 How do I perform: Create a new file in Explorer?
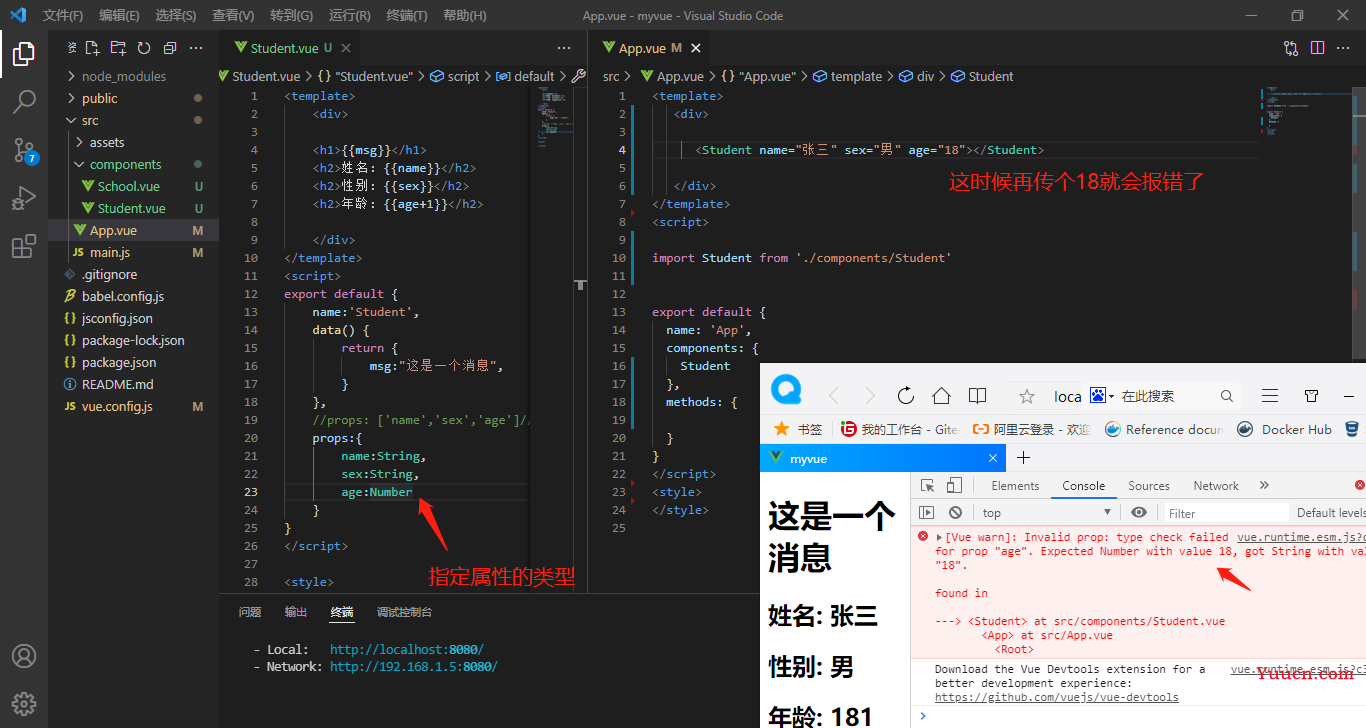93,48
